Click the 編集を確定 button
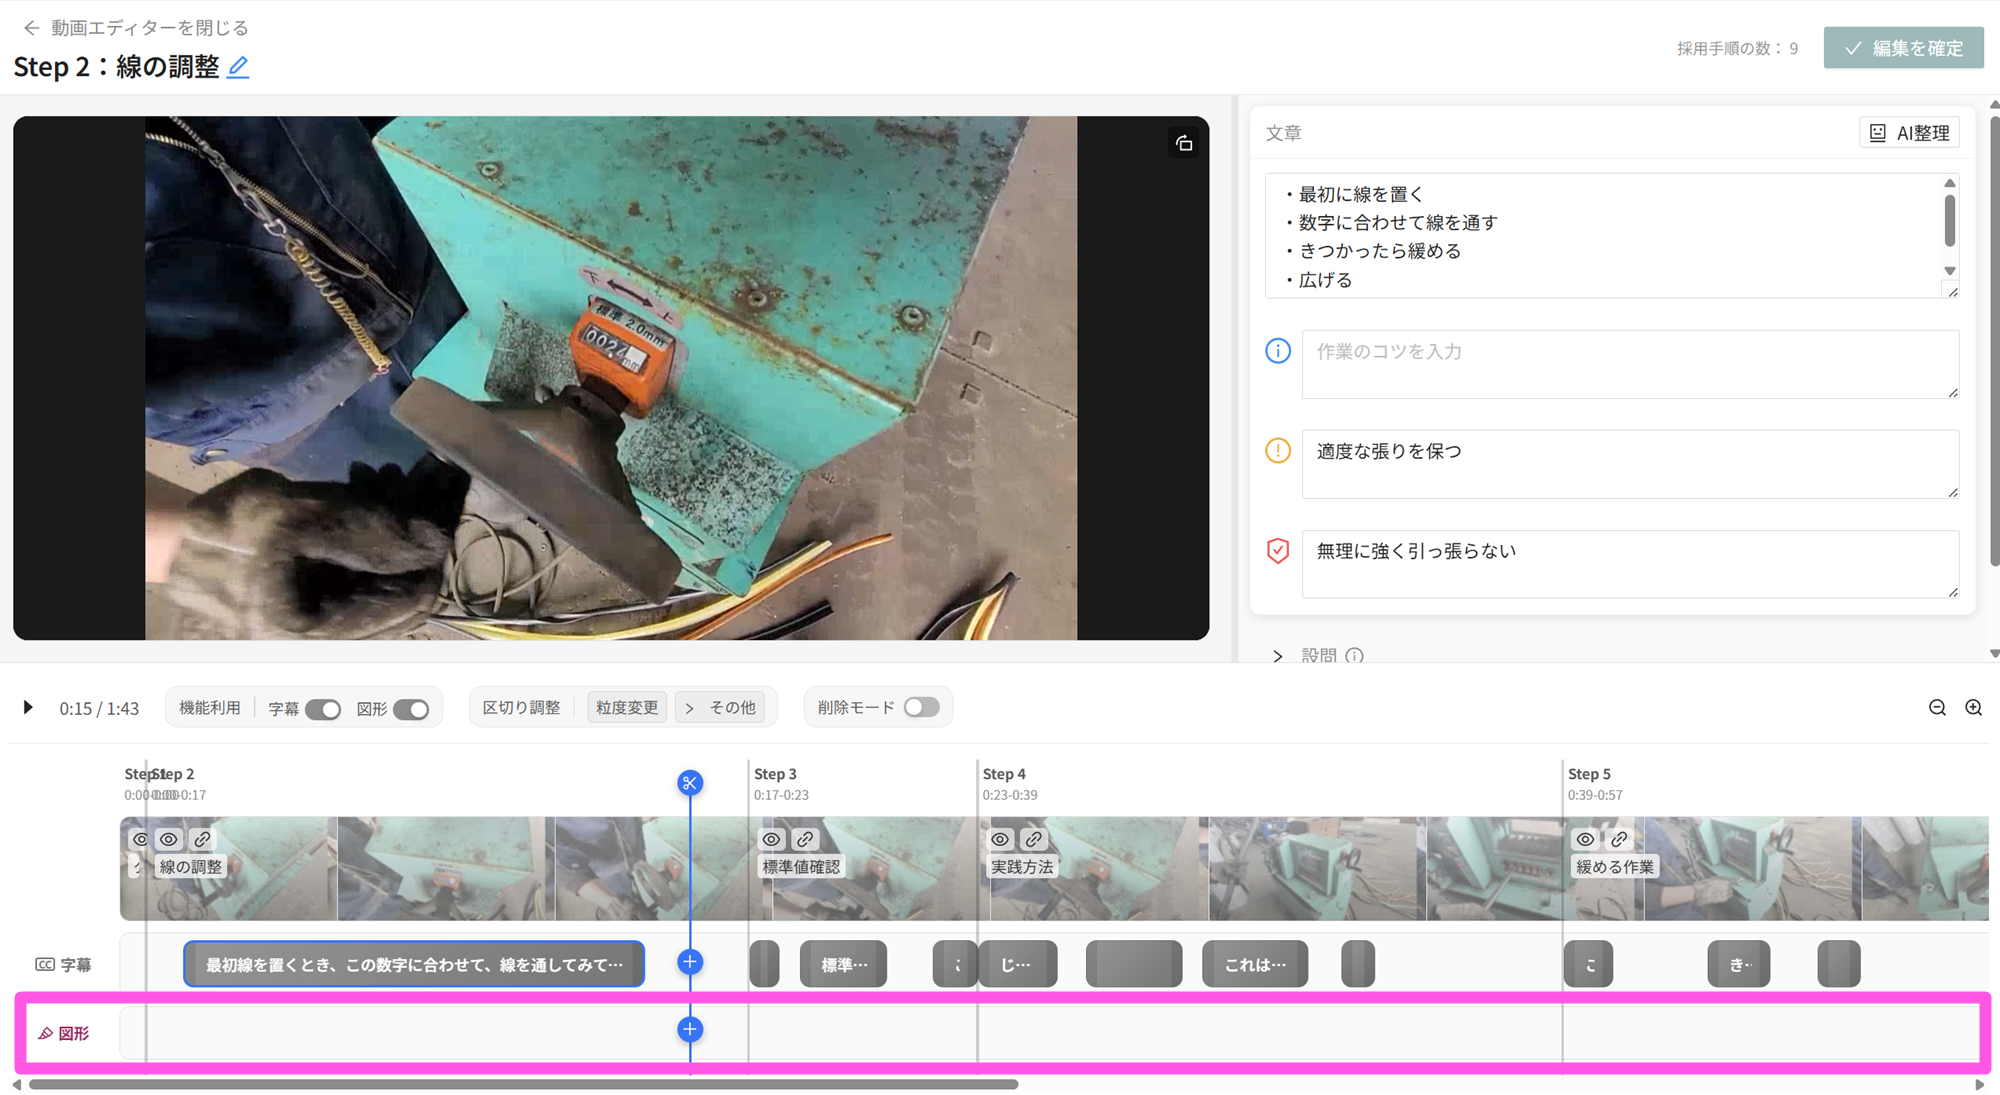 [1903, 48]
